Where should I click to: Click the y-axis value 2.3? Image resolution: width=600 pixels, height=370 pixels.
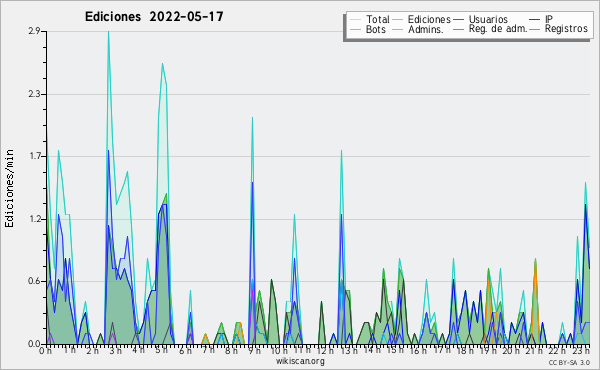34,94
